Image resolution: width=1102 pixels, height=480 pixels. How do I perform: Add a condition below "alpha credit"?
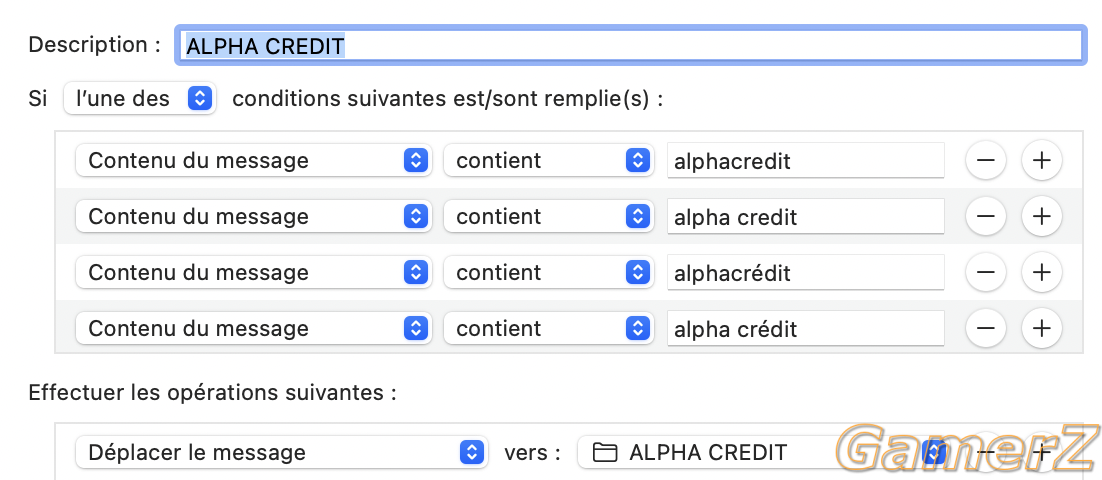pos(1041,216)
